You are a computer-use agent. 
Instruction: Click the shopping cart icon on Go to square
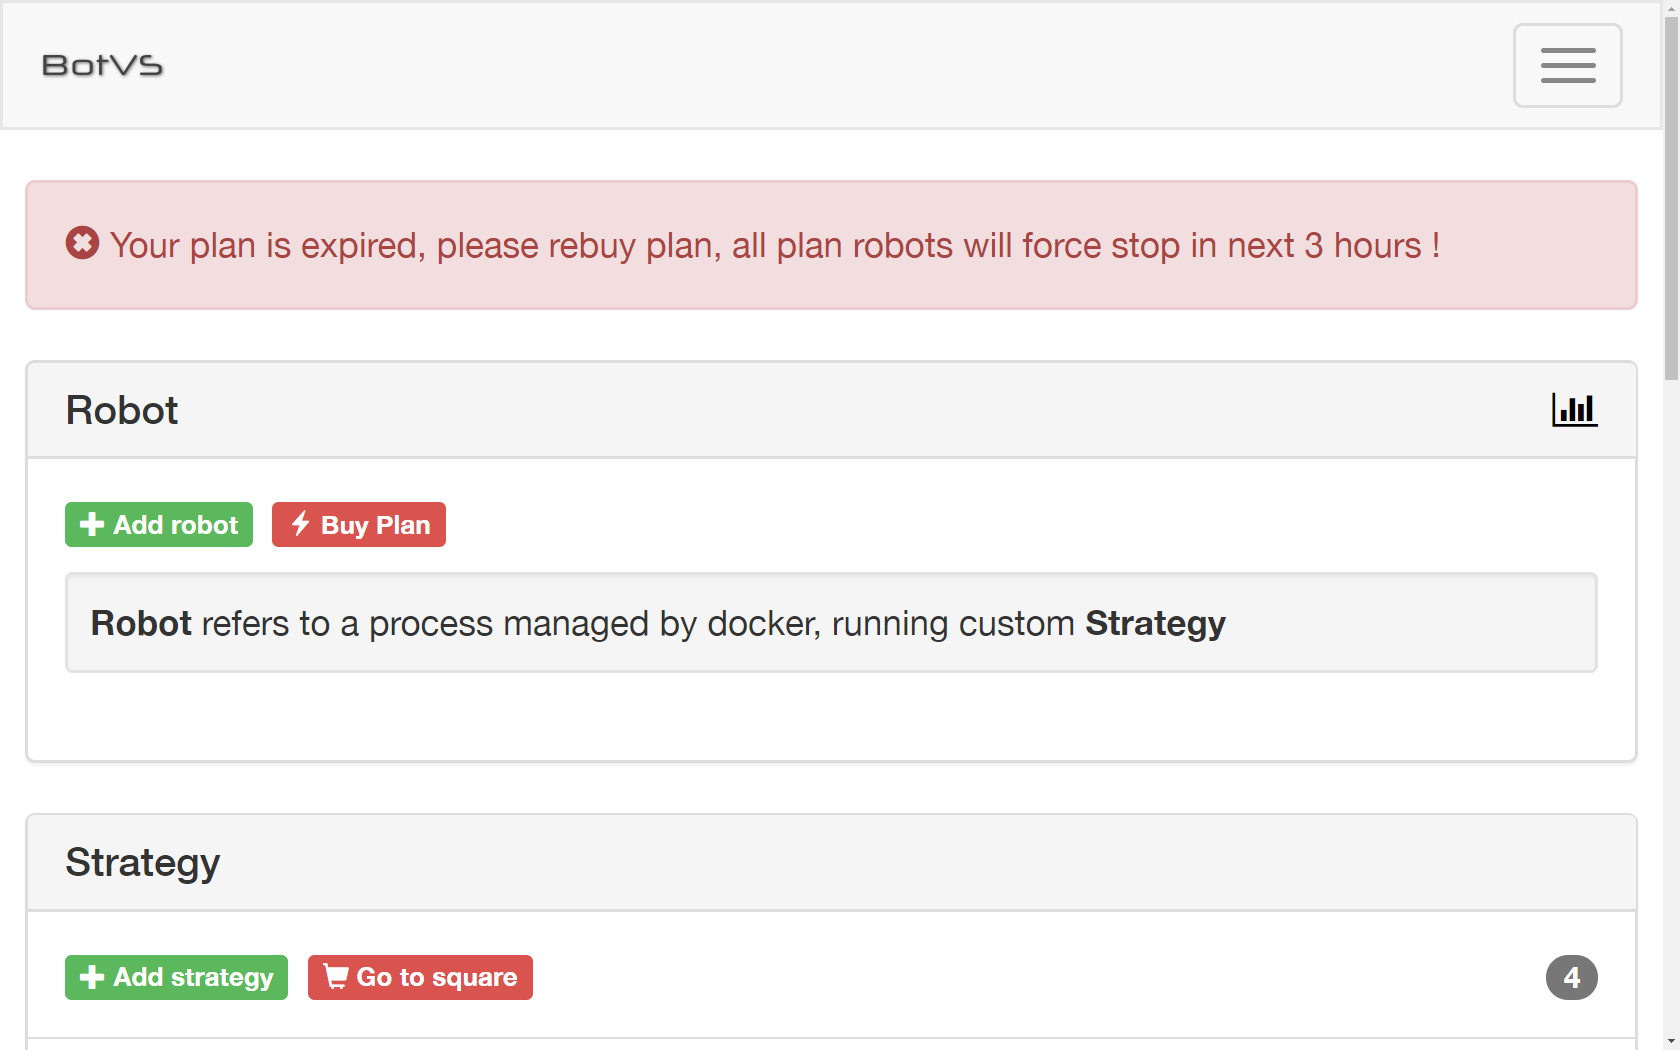point(336,976)
